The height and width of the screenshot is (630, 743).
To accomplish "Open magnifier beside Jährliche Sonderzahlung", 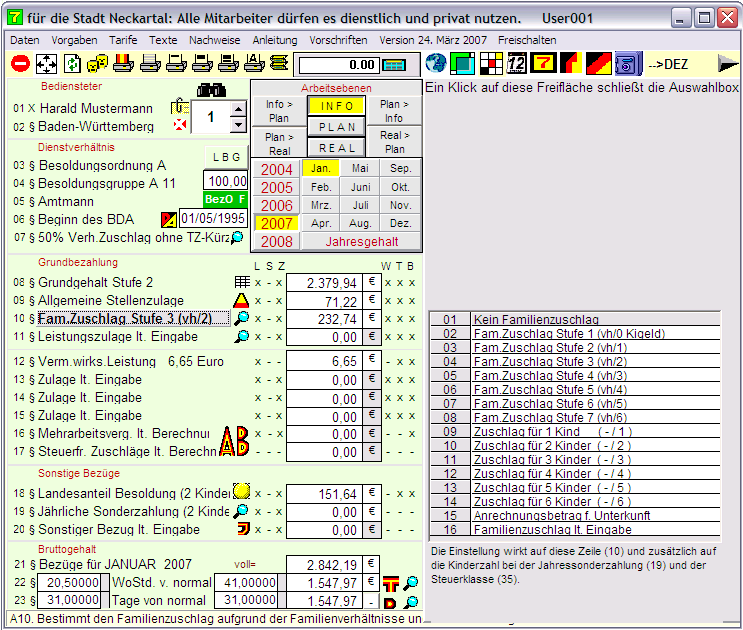I will coord(242,511).
